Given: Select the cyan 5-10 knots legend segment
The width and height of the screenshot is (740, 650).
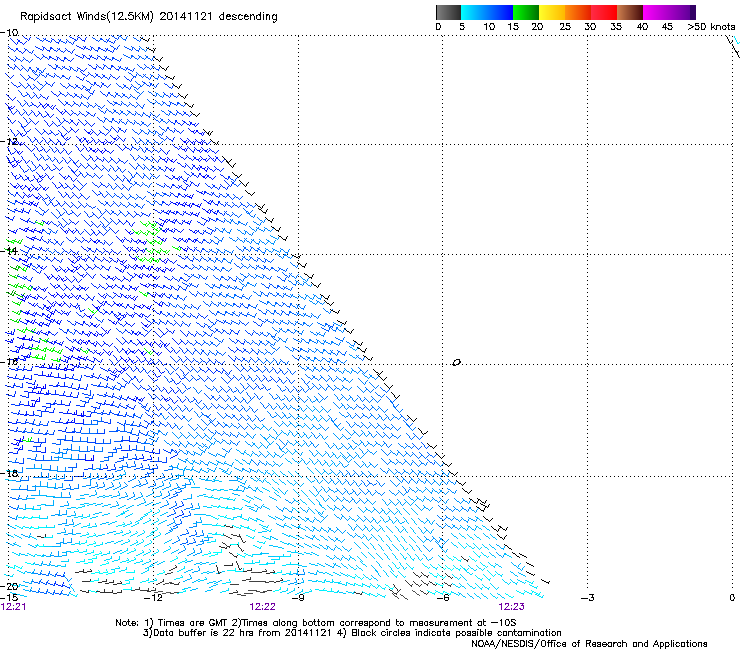Looking at the screenshot, I should point(474,12).
